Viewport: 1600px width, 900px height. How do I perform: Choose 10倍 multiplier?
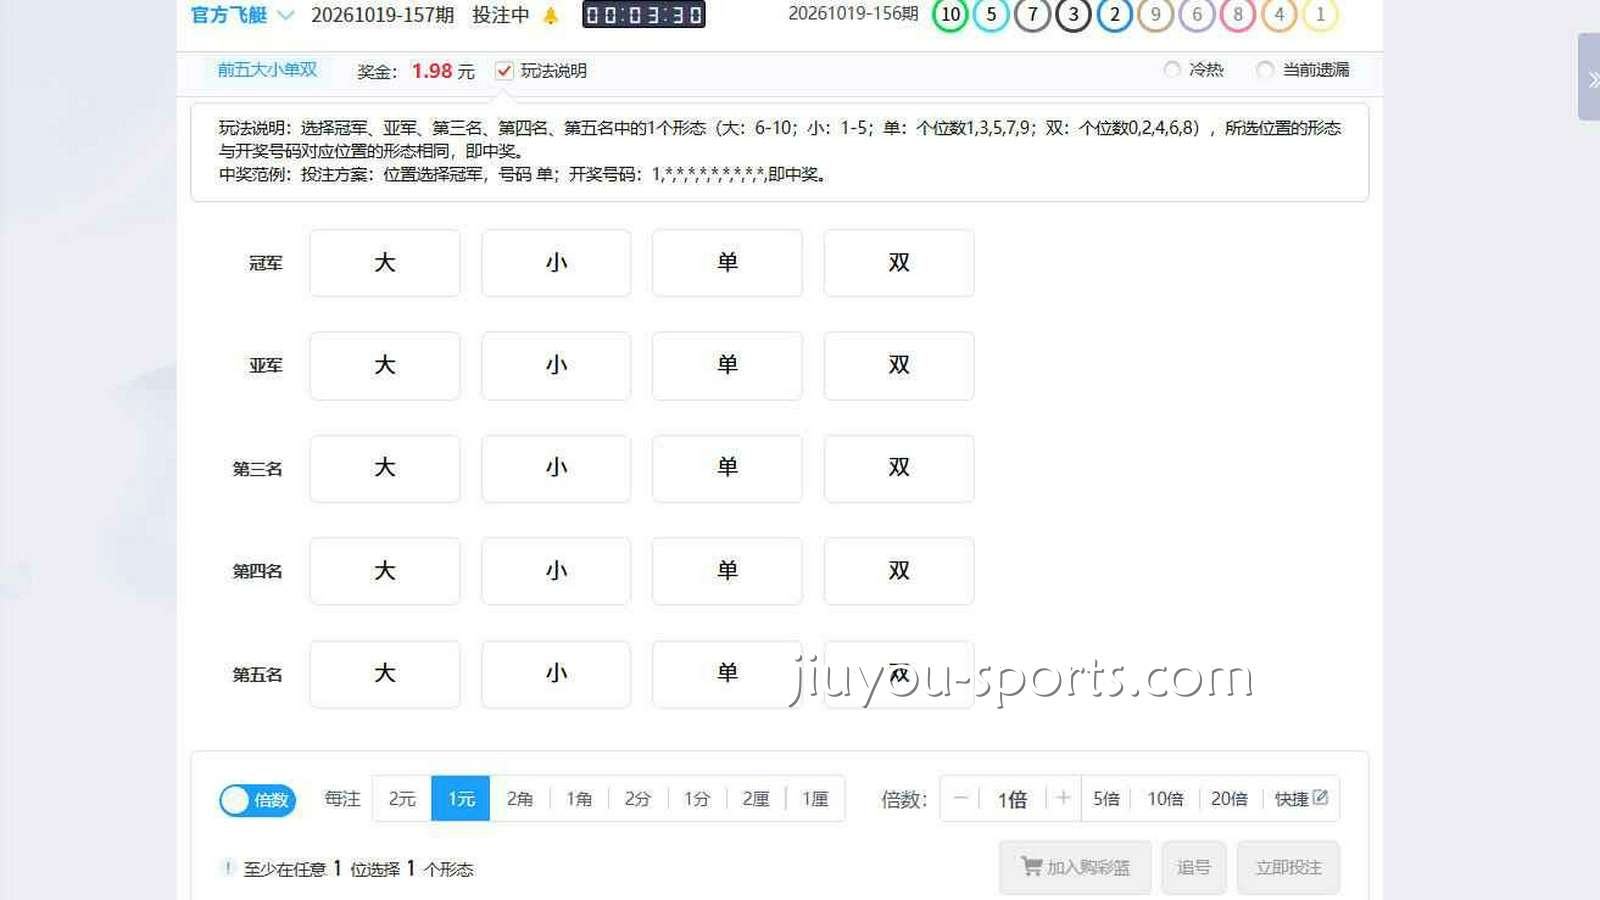tap(1165, 799)
